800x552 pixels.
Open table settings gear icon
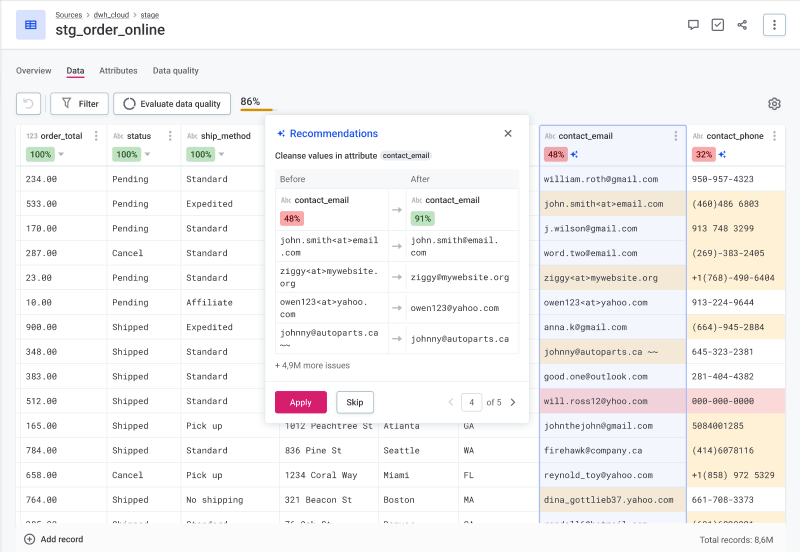(774, 104)
